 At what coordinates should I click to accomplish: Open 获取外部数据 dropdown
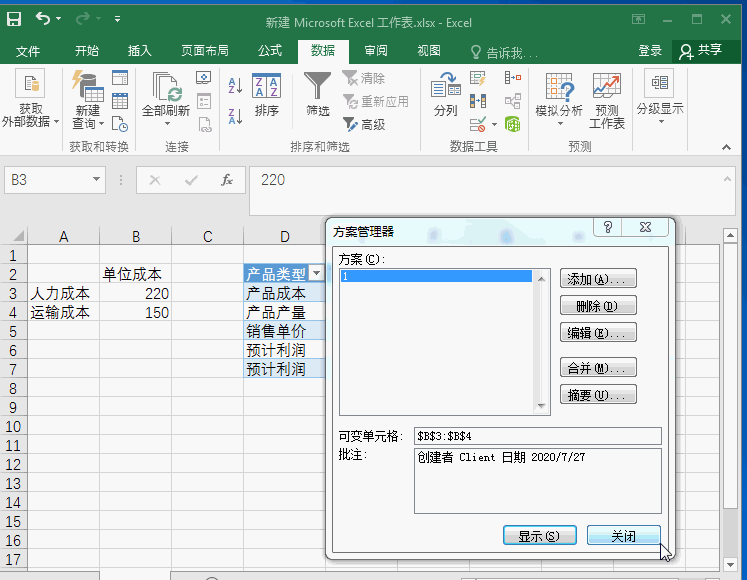coord(30,99)
